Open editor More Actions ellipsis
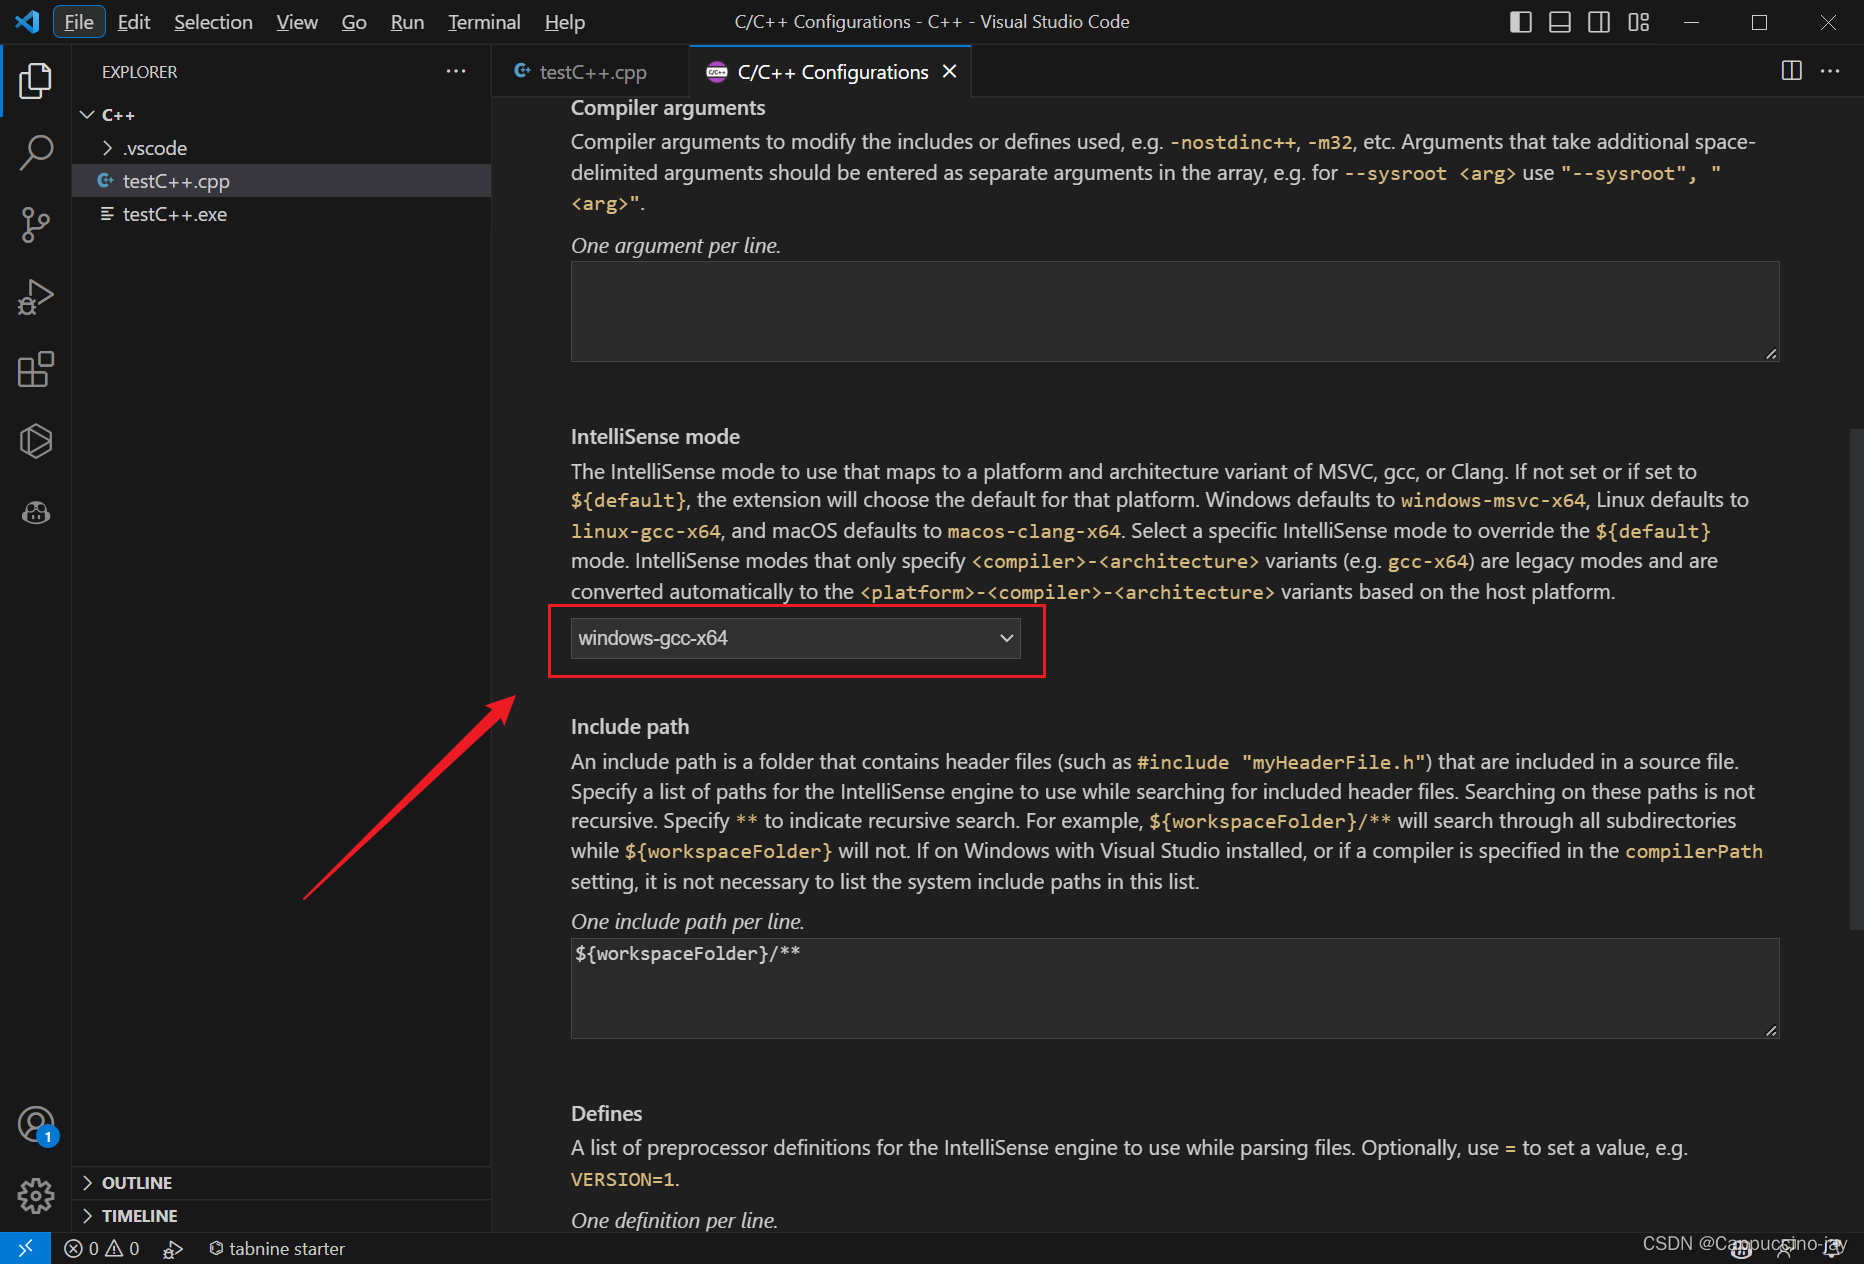The width and height of the screenshot is (1864, 1264). 1830,71
